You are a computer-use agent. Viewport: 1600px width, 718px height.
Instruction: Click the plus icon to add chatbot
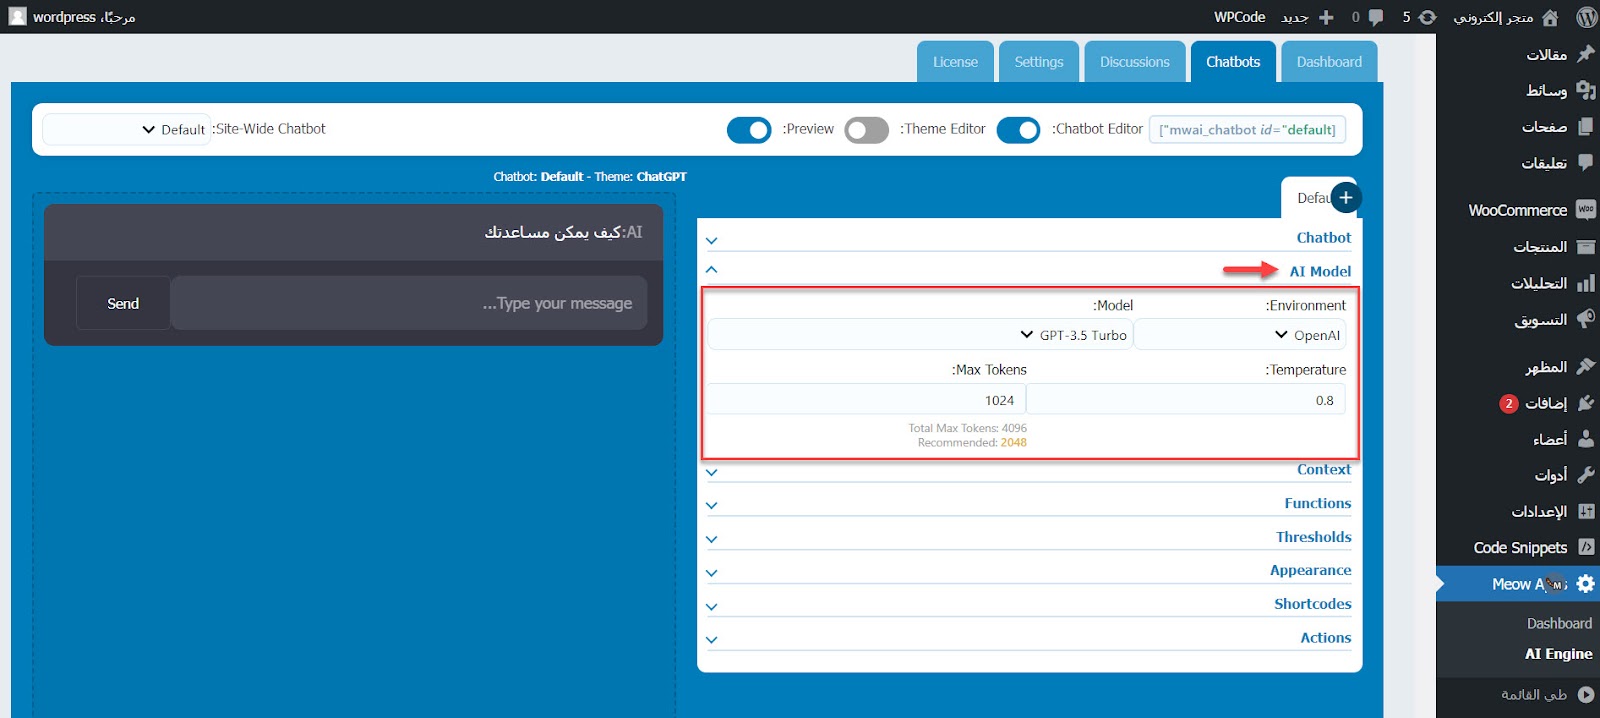1346,198
